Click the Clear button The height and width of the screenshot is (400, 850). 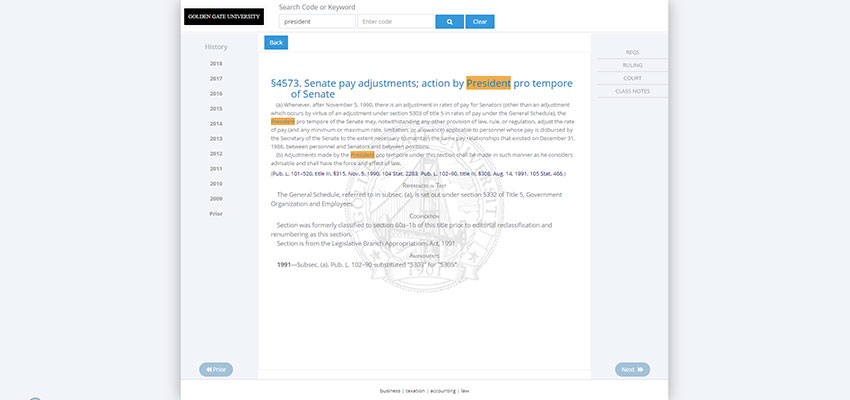[480, 22]
